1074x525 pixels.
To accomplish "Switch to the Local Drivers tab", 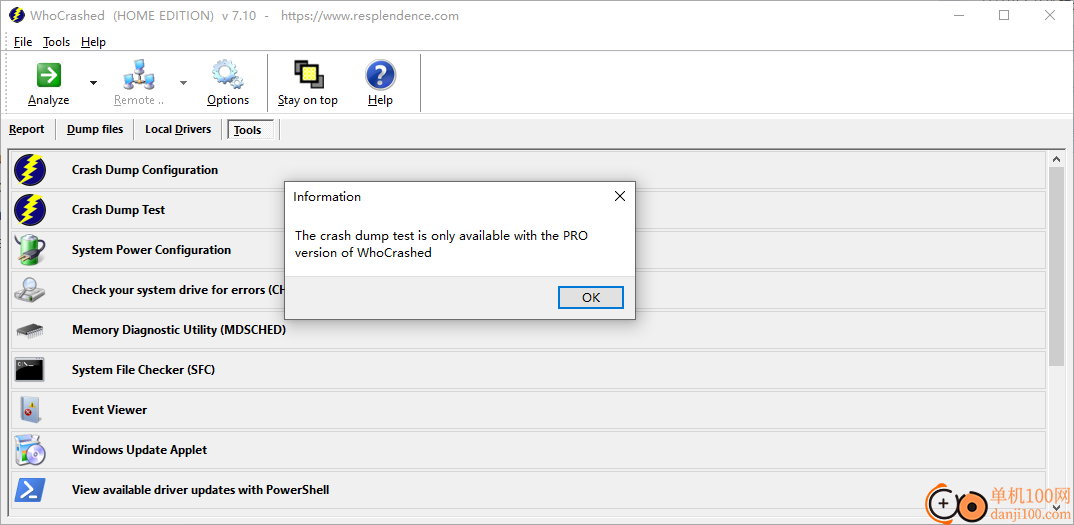I will tap(178, 129).
